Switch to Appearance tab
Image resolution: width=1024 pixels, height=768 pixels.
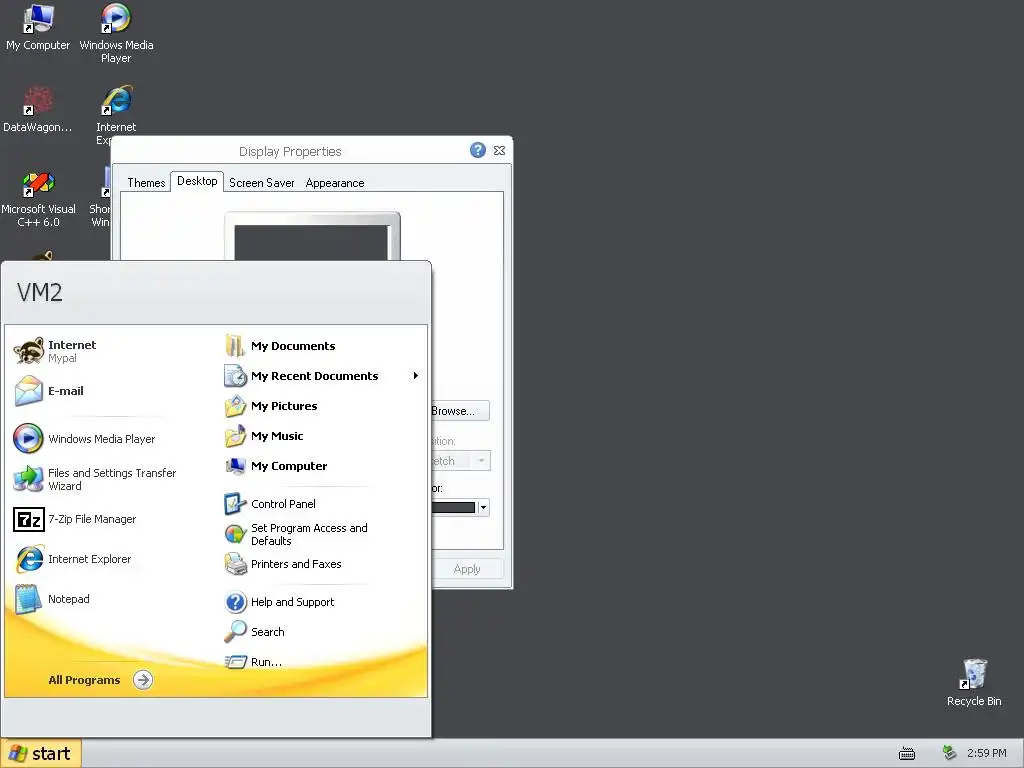click(335, 183)
